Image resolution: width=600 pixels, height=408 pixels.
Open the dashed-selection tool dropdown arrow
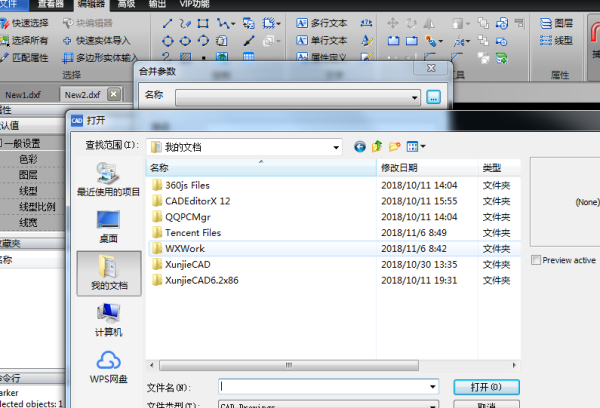click(x=278, y=24)
